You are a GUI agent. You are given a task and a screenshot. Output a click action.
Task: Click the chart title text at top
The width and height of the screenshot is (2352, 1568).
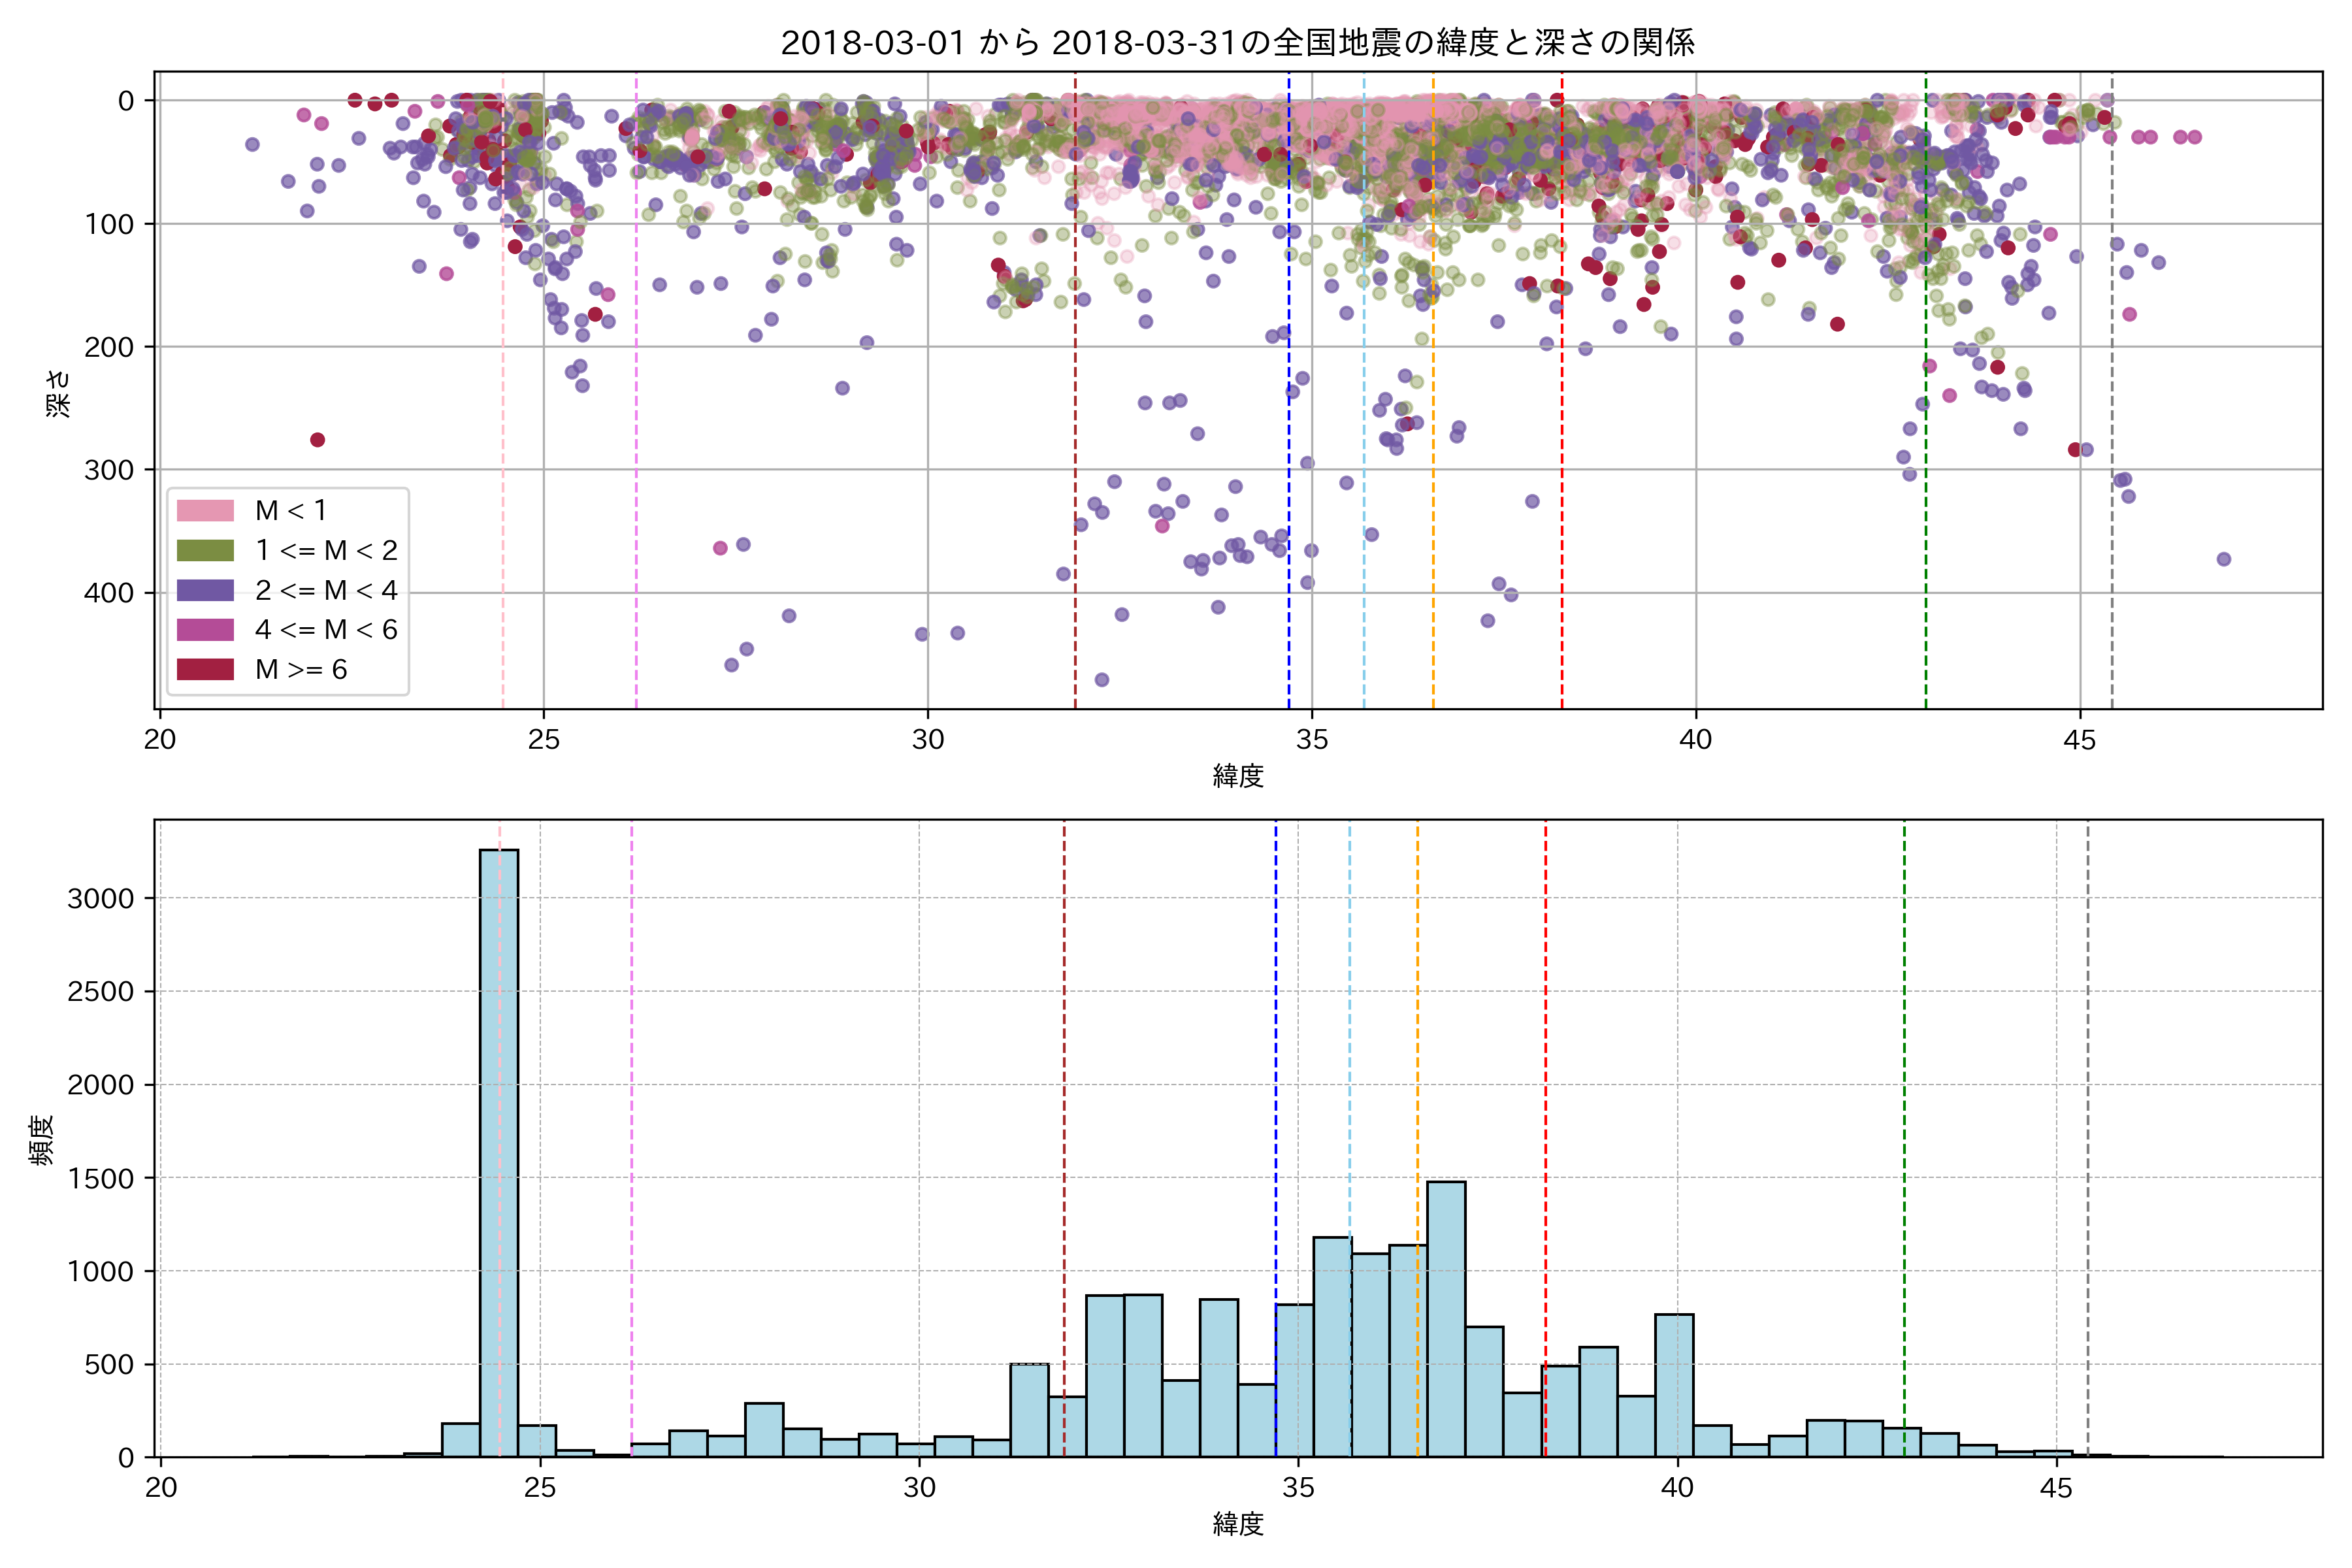(x=1237, y=43)
